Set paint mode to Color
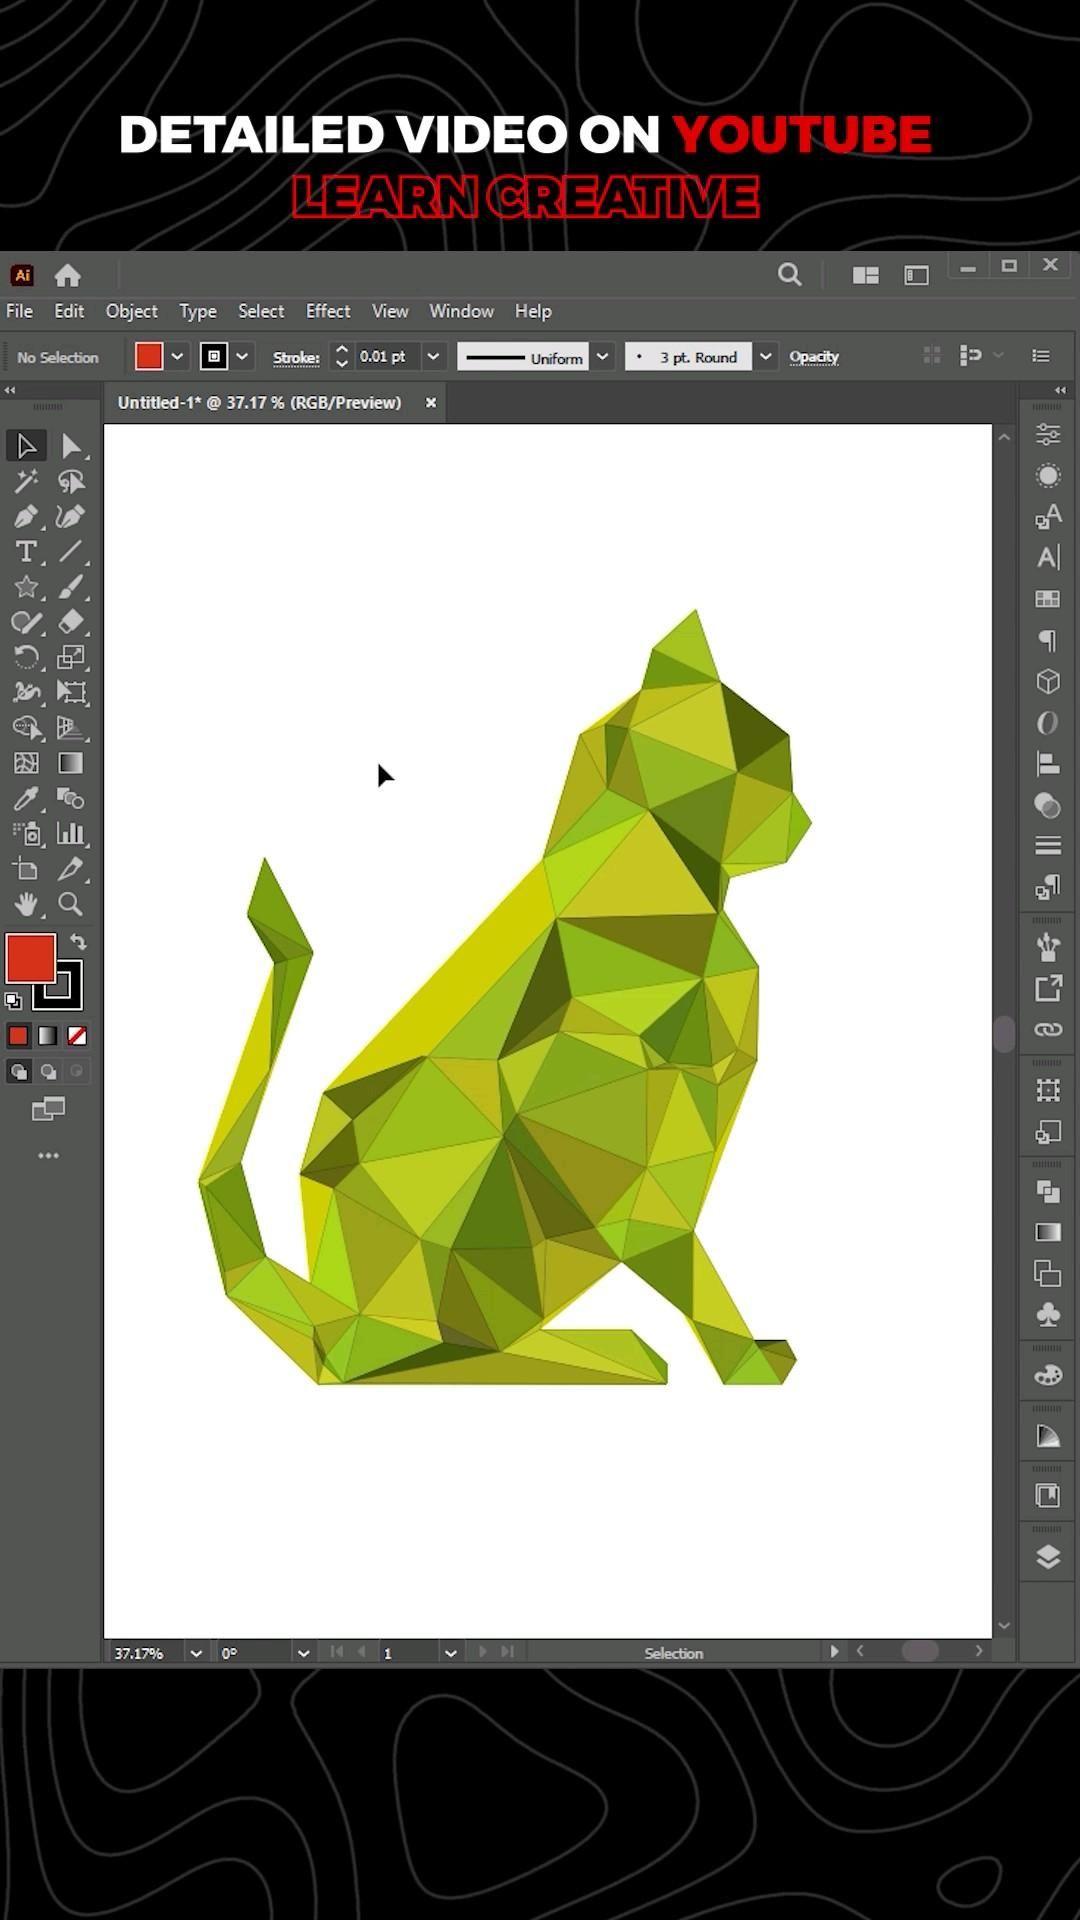Image resolution: width=1080 pixels, height=1920 pixels. (18, 1036)
